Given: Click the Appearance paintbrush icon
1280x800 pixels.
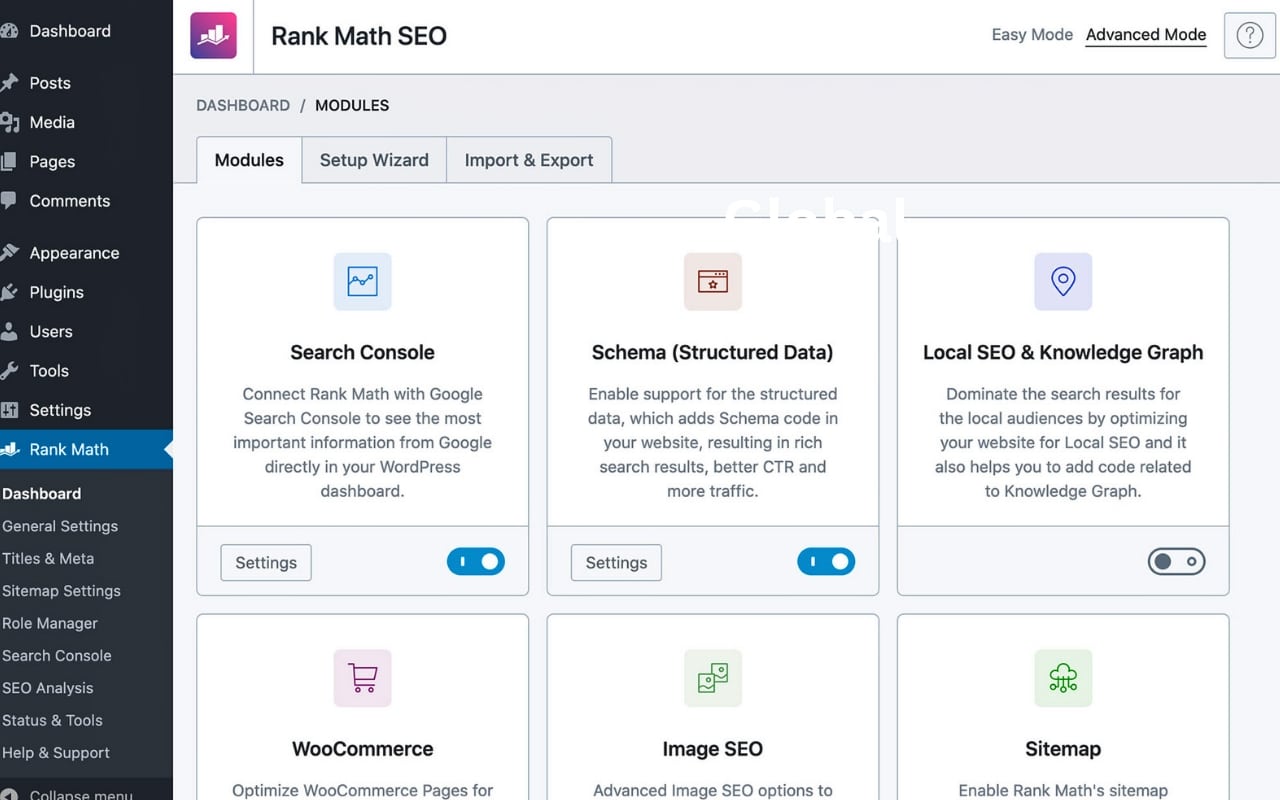Looking at the screenshot, I should [10, 253].
